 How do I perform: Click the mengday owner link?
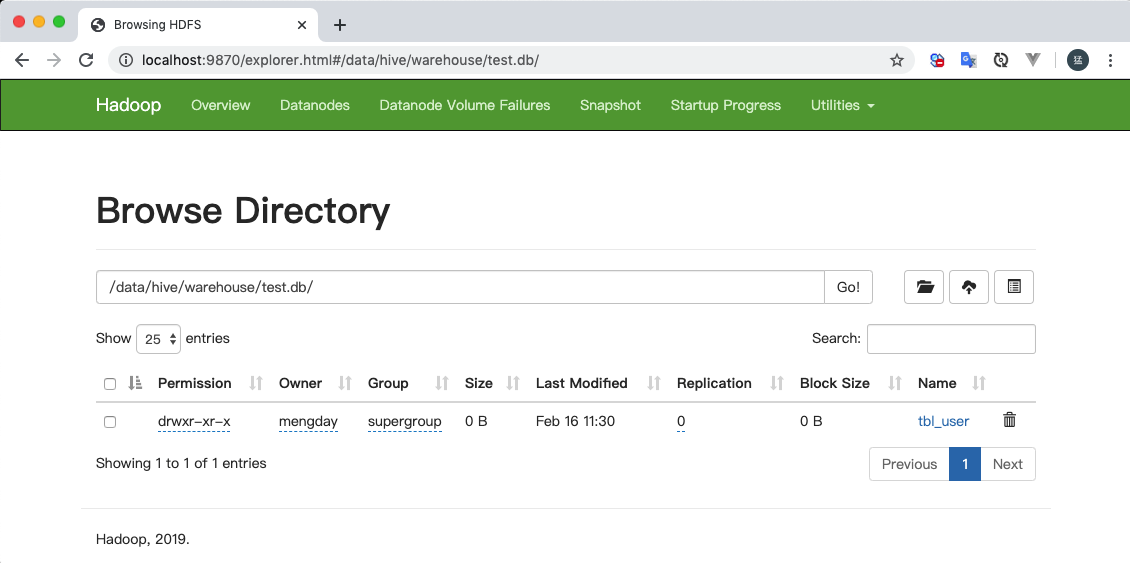pyautogui.click(x=308, y=421)
